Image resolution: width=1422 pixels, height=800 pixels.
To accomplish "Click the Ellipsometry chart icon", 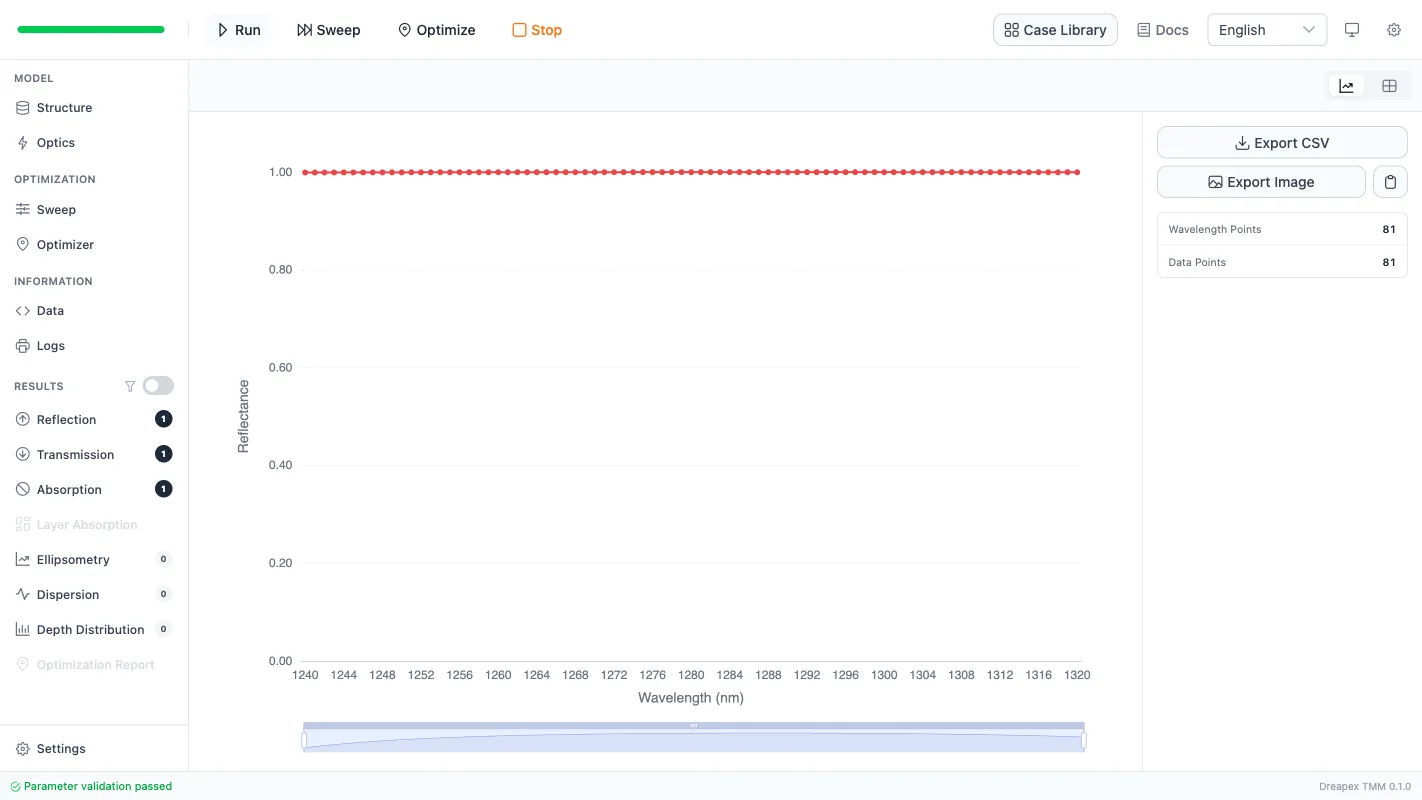I will (23, 560).
